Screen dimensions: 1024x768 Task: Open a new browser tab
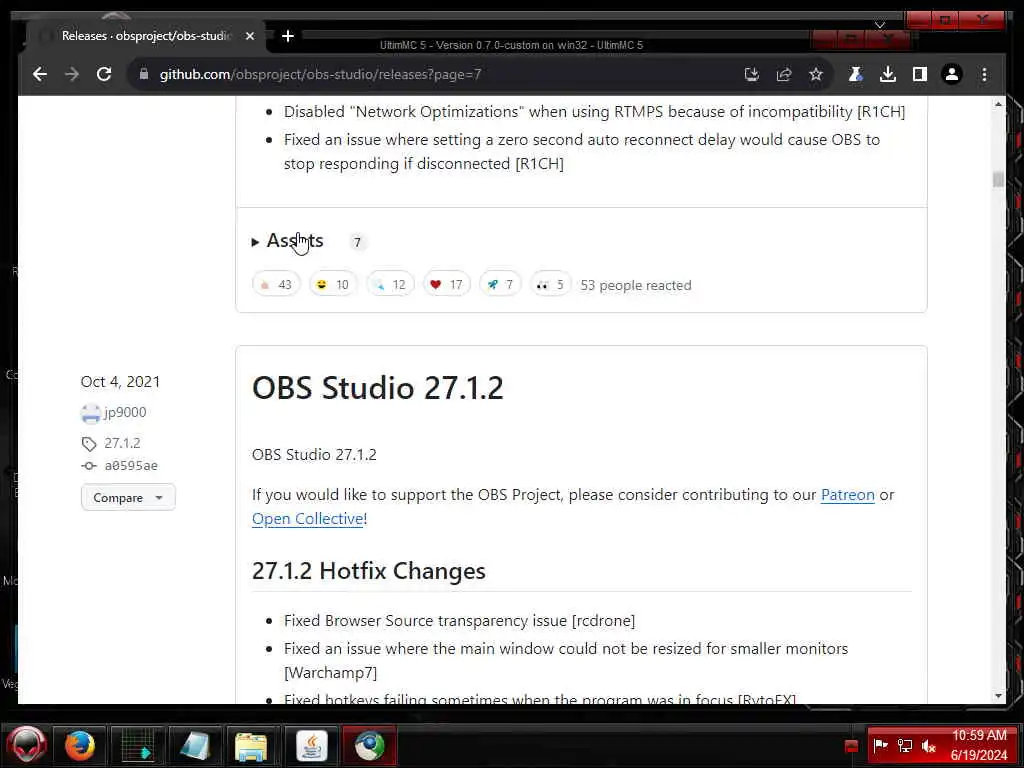[288, 36]
